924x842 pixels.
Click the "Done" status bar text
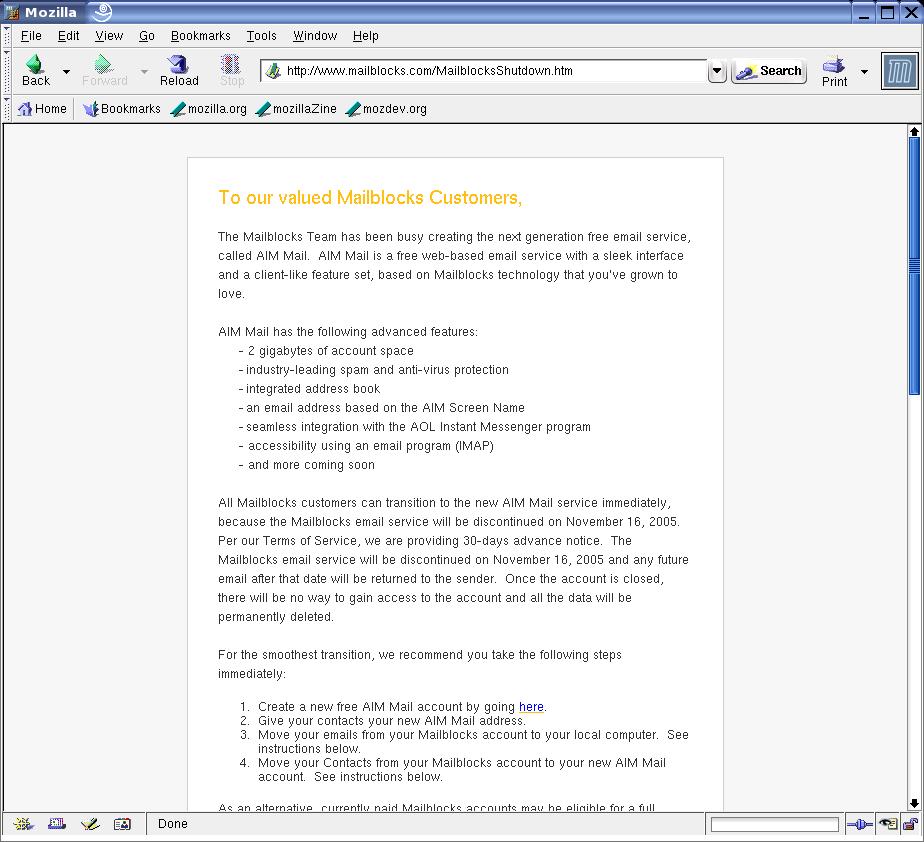173,824
